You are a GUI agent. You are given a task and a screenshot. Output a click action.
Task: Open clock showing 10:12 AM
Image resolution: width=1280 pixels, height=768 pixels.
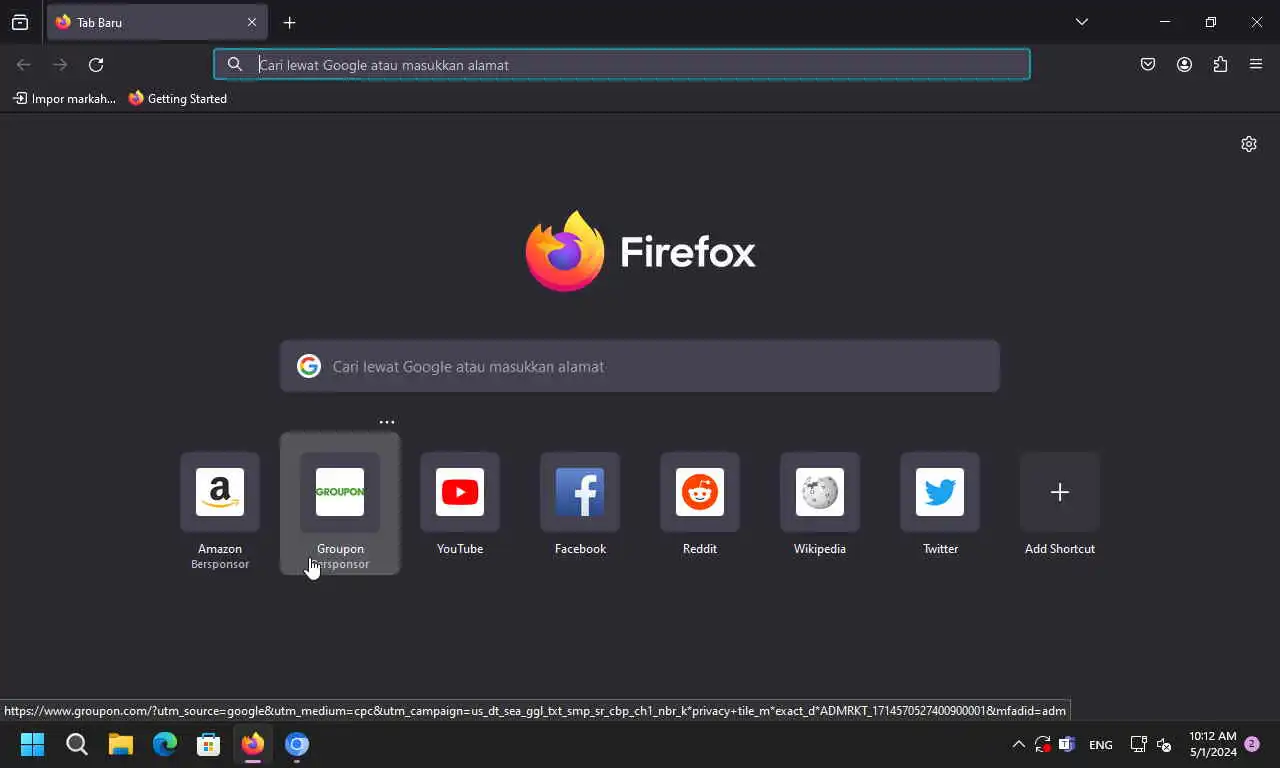coord(1213,744)
